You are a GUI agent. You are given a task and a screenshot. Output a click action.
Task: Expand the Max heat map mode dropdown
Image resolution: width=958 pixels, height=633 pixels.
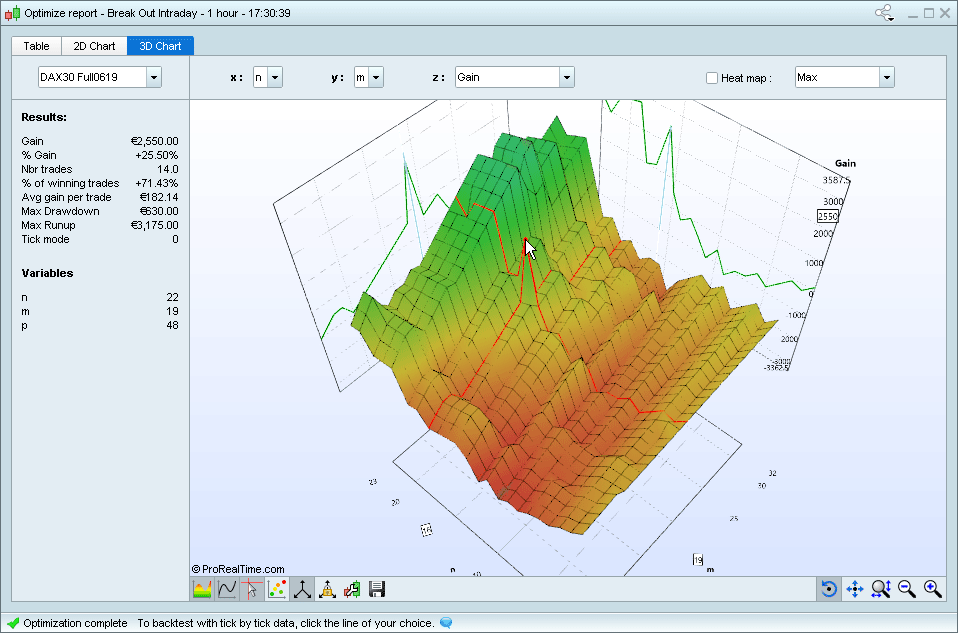click(884, 77)
